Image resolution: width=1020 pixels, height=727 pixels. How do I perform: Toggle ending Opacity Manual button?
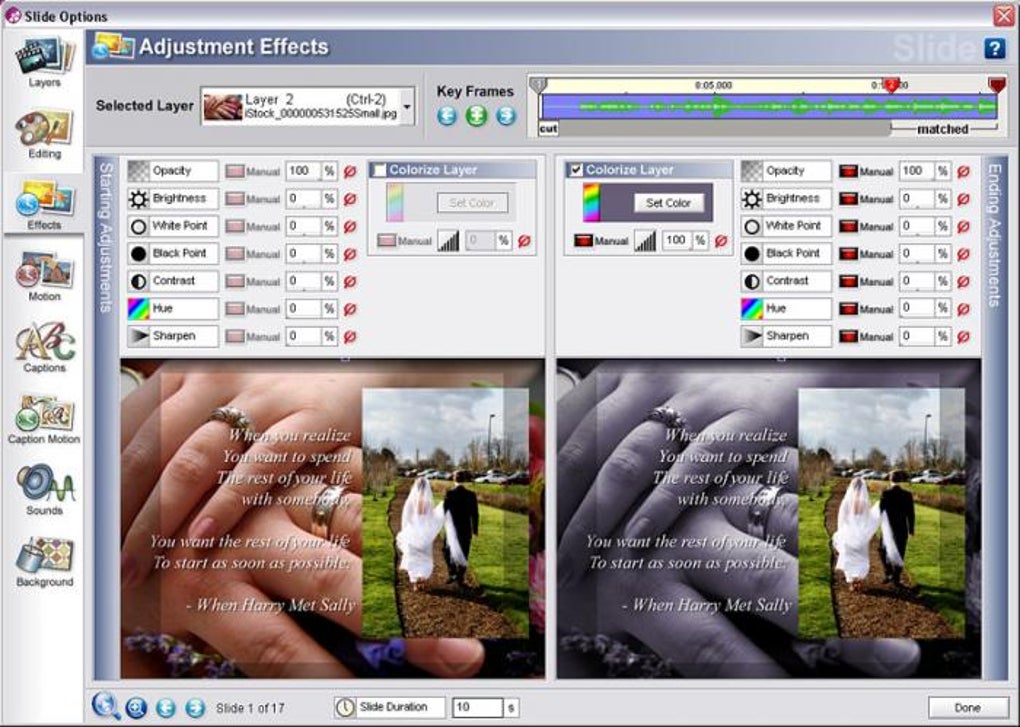pyautogui.click(x=866, y=172)
